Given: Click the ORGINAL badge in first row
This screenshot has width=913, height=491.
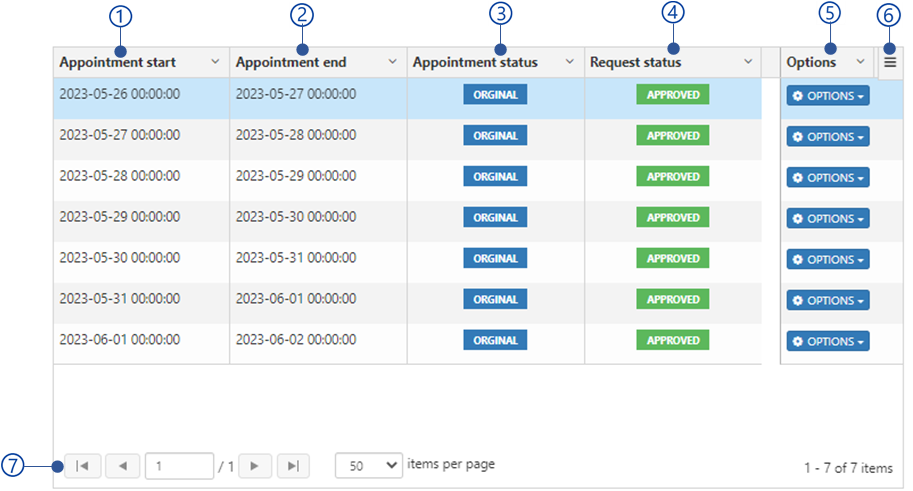Looking at the screenshot, I should click(x=495, y=95).
